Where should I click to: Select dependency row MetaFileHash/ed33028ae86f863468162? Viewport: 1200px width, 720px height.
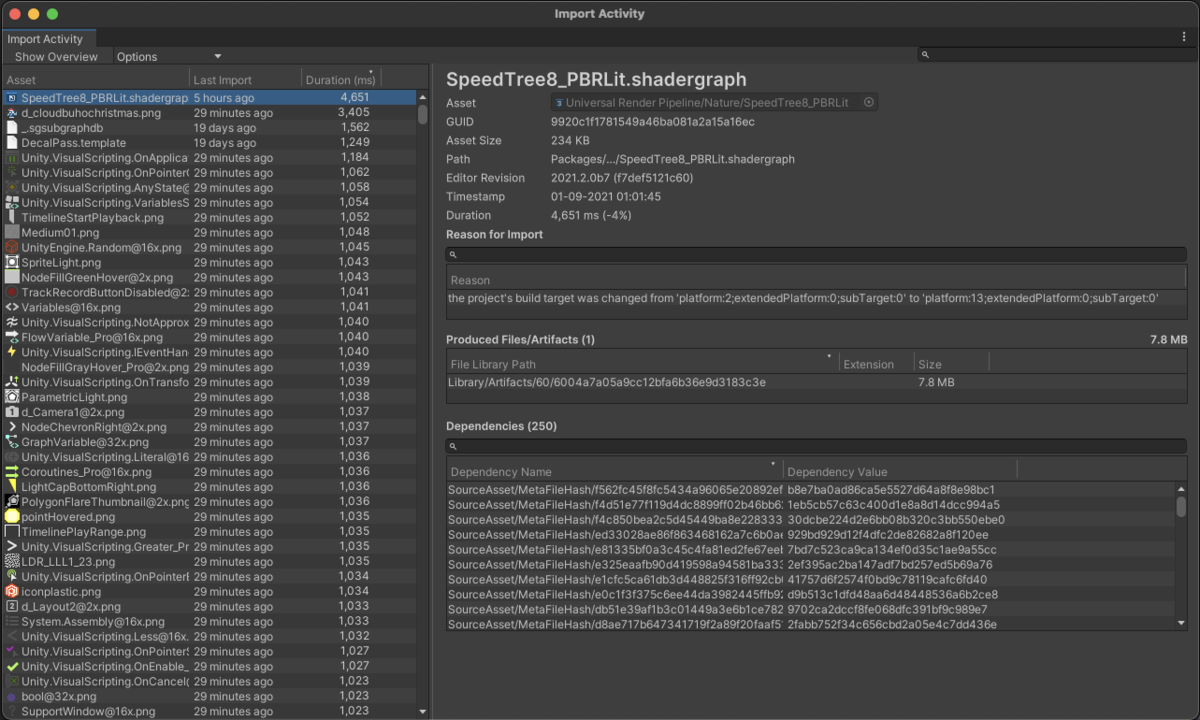tap(811, 535)
